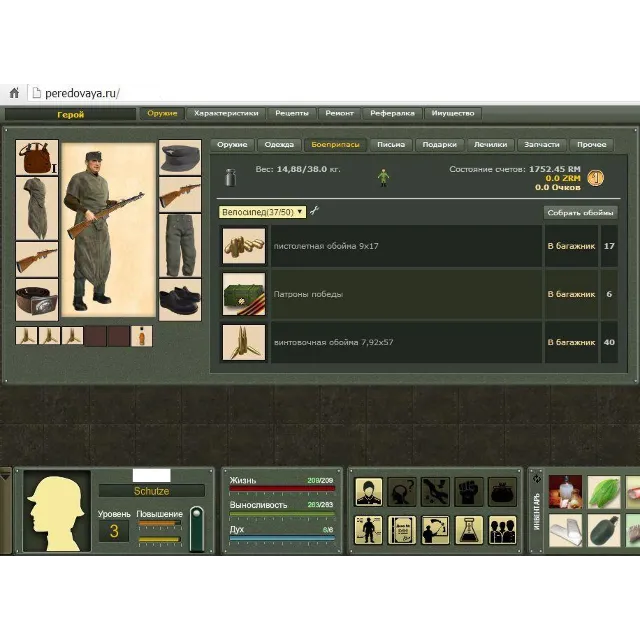
Task: Open the soldier profile portrait icon
Action: tap(369, 492)
